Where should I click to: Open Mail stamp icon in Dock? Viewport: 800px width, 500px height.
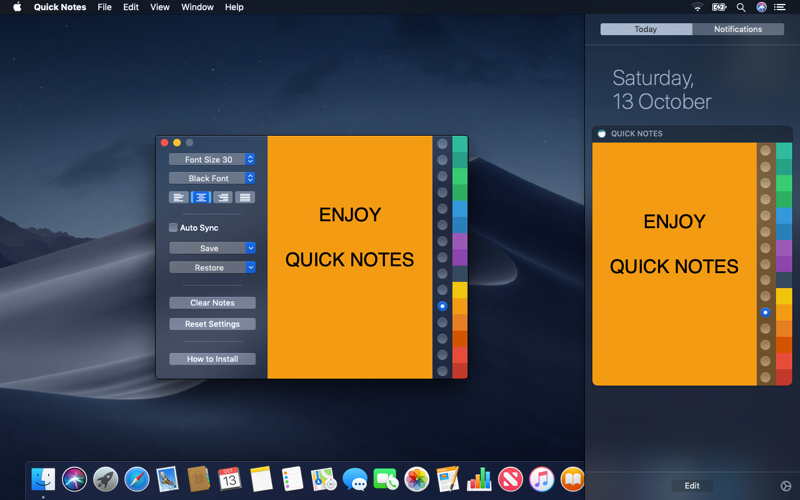pyautogui.click(x=167, y=479)
